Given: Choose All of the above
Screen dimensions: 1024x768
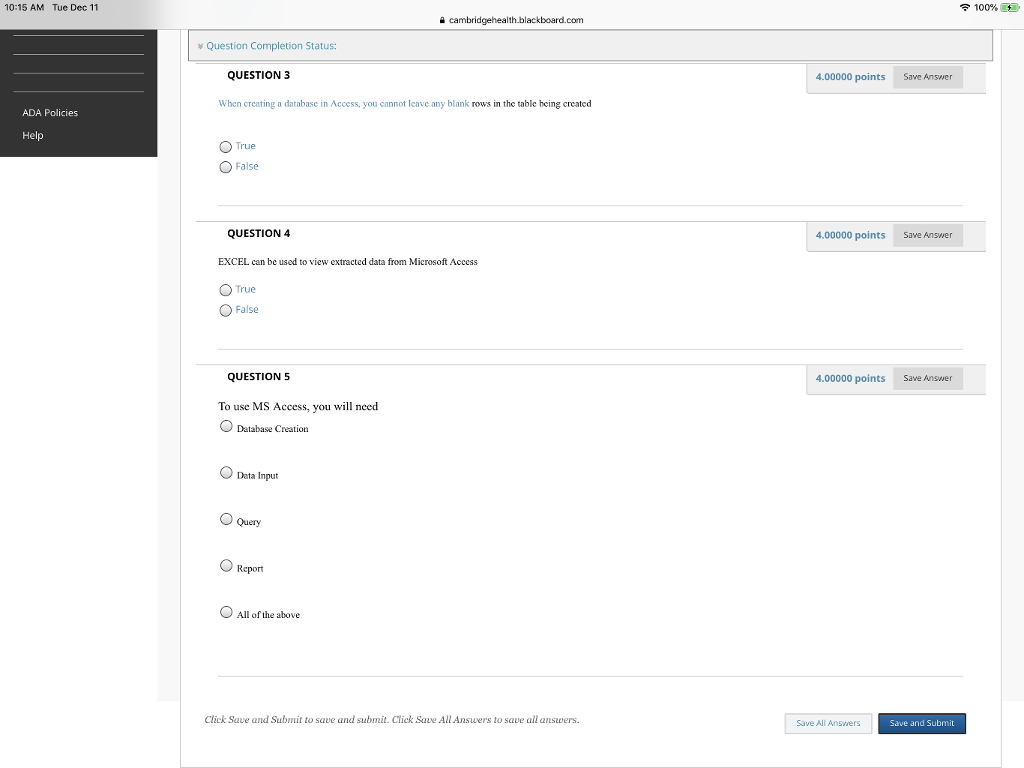Looking at the screenshot, I should (226, 612).
